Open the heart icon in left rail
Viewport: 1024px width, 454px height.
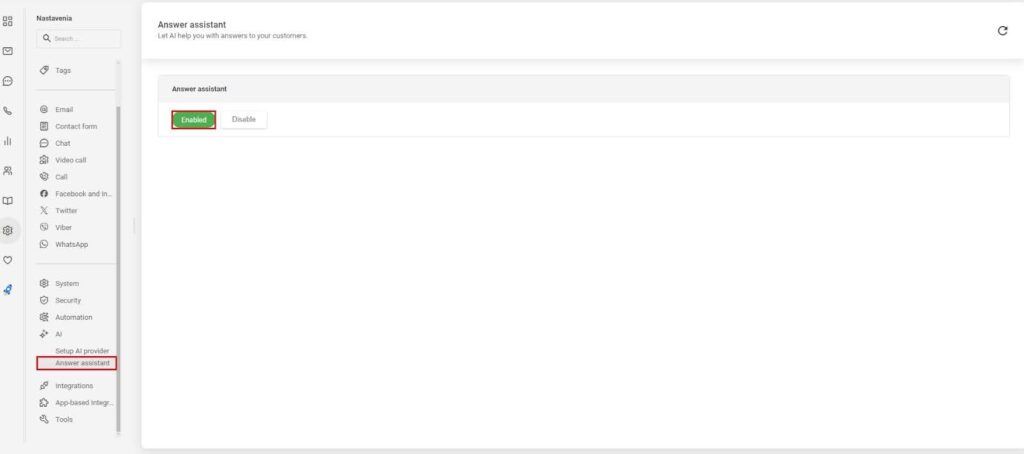pyautogui.click(x=8, y=260)
